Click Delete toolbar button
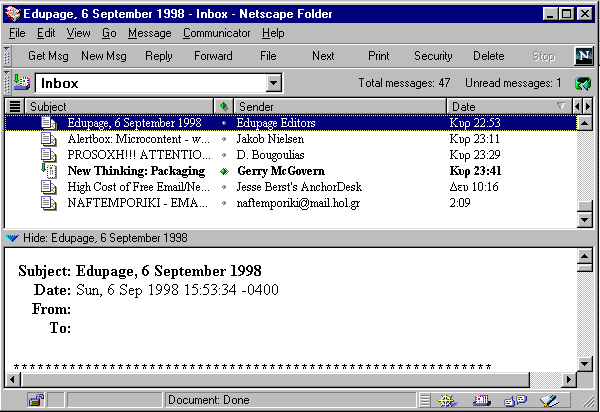Screen dimensions: 600x412 (489, 56)
